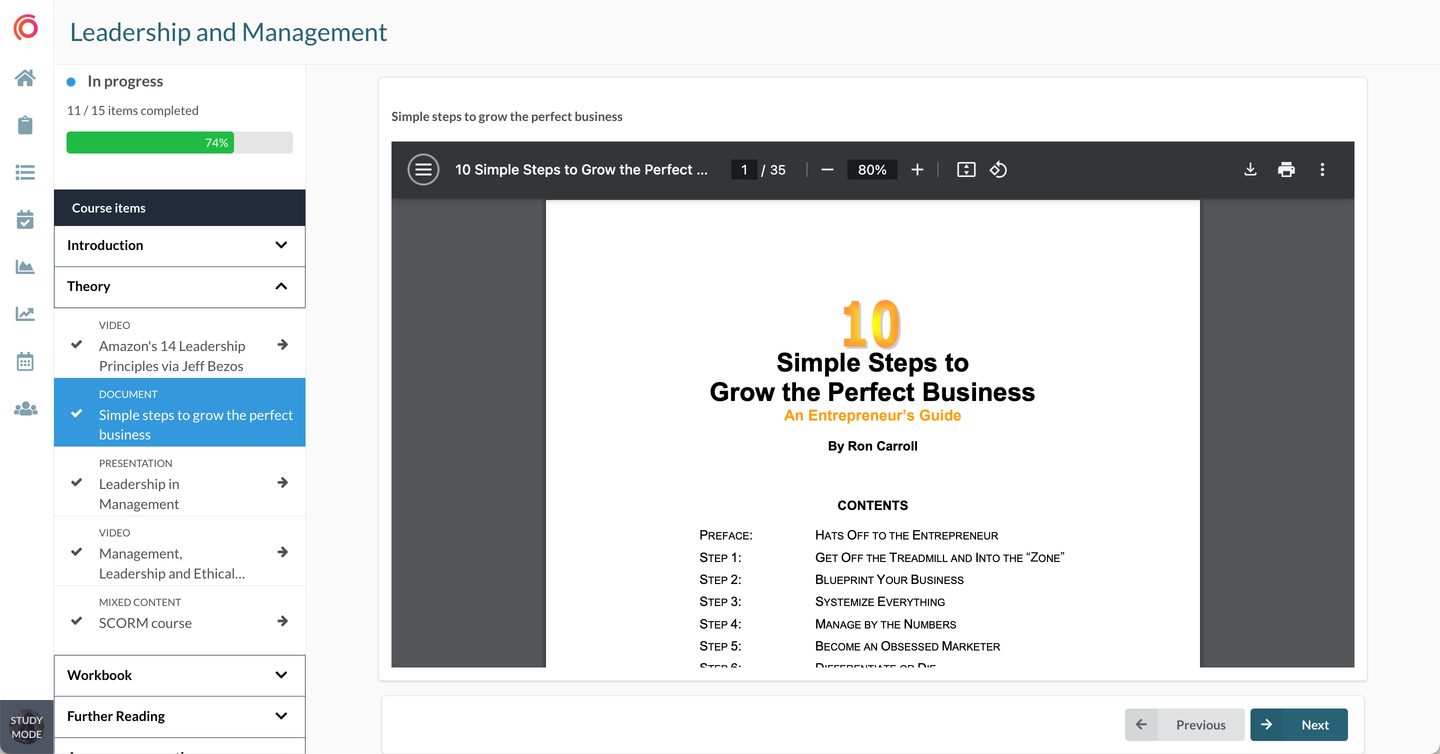Toggle Study Mode button
The image size is (1440, 754).
click(26, 727)
